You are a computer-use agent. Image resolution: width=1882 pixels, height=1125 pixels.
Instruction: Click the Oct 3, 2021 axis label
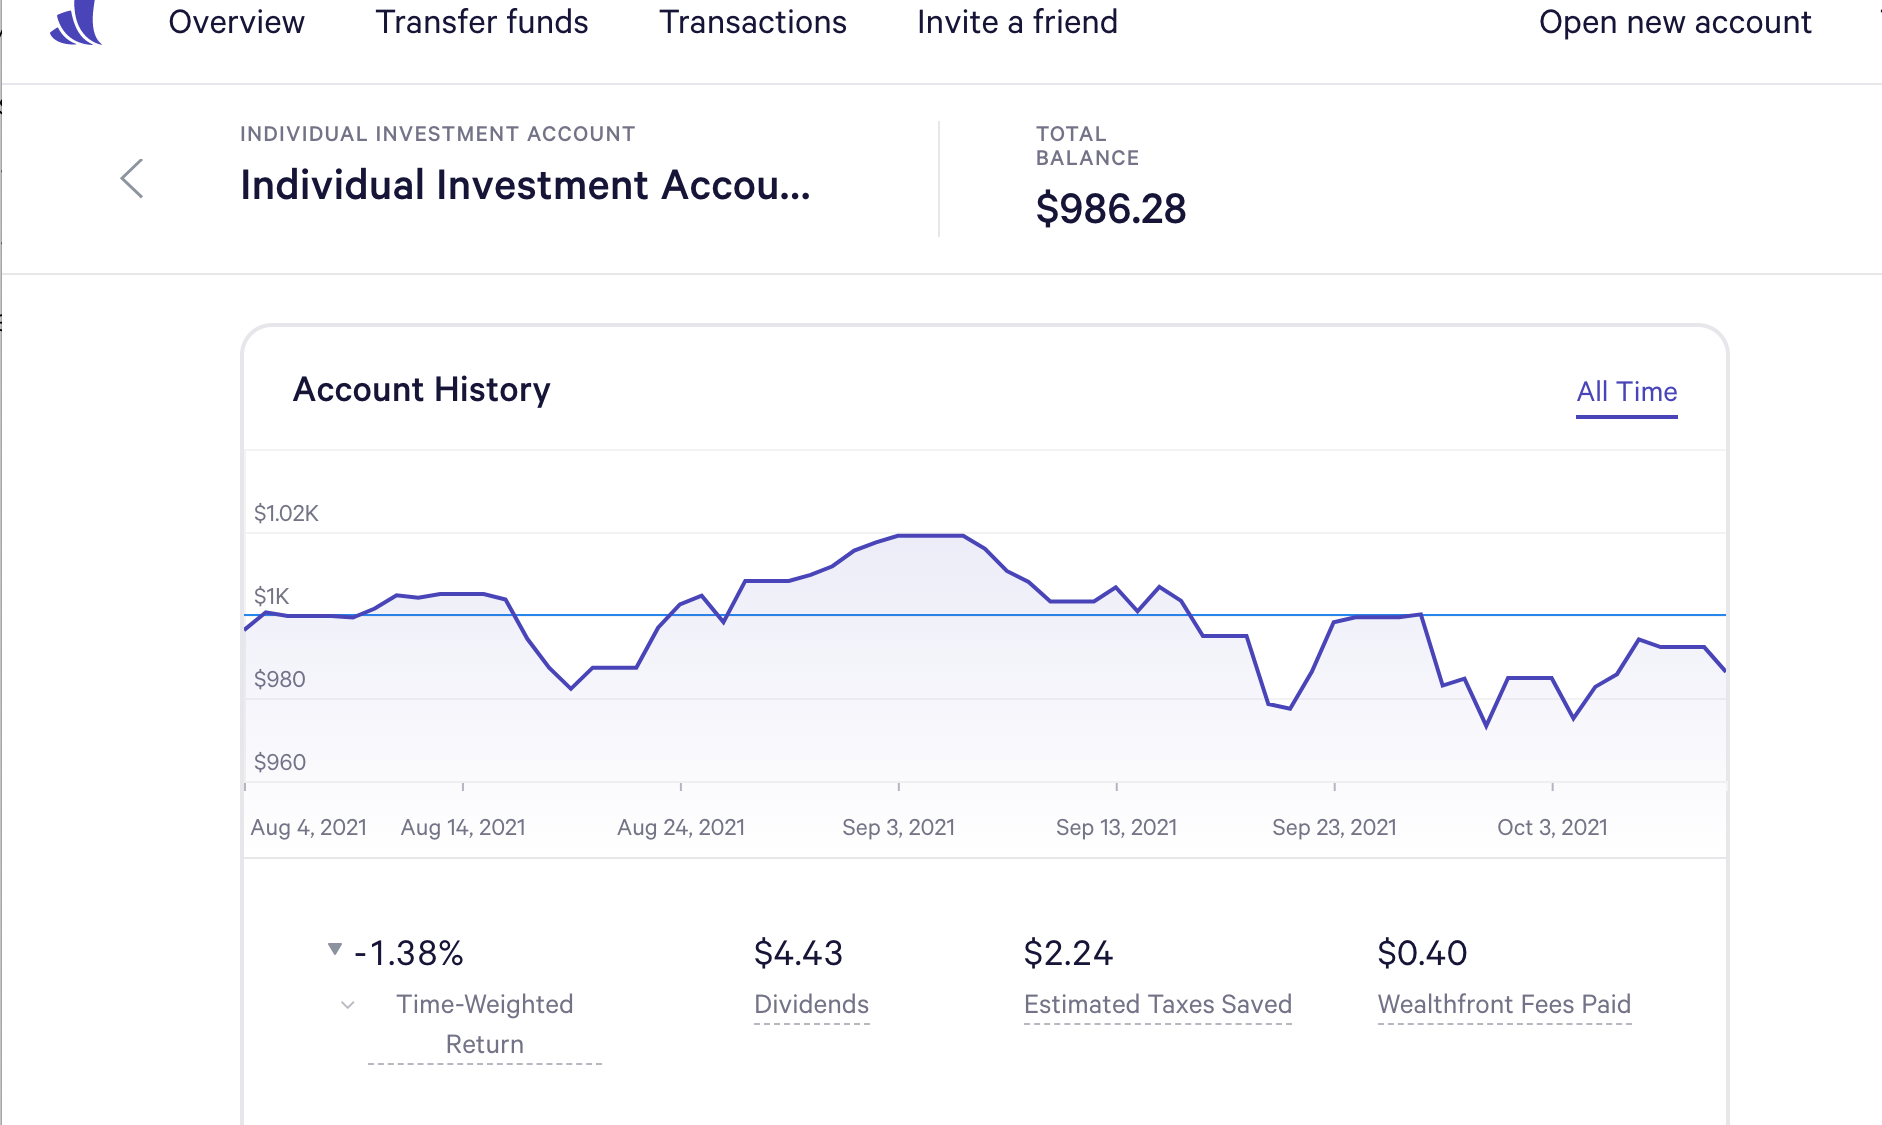click(1552, 828)
